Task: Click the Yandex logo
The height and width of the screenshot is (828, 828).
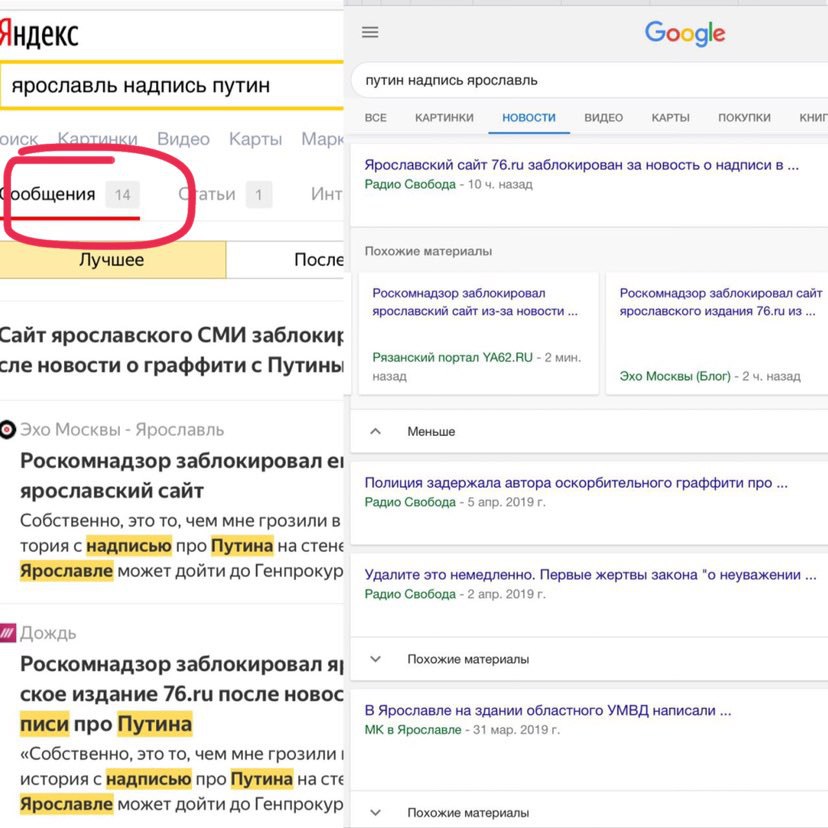Action: pos(39,34)
